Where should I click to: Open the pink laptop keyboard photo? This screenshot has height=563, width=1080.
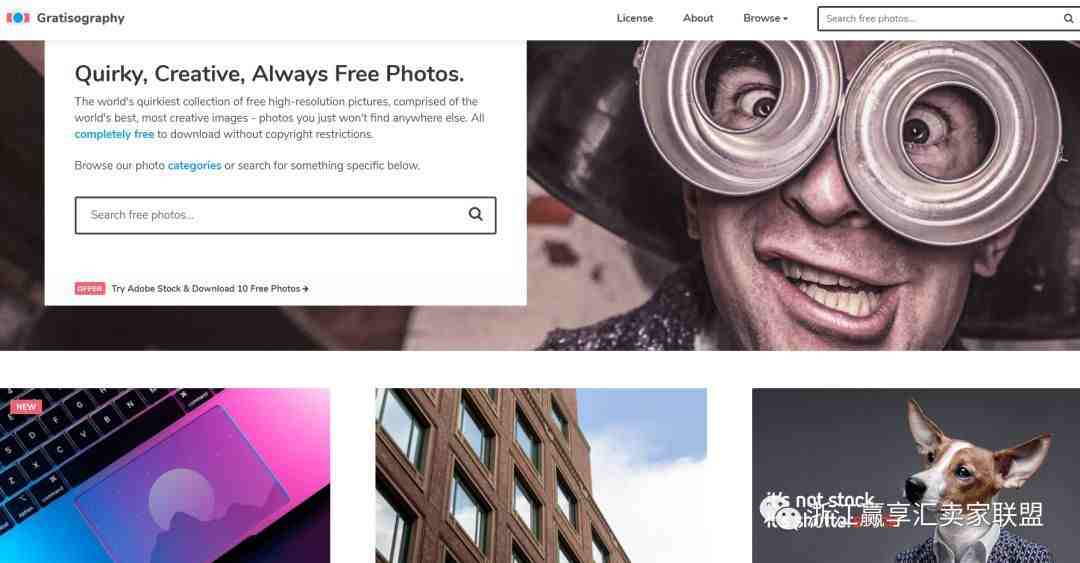165,475
